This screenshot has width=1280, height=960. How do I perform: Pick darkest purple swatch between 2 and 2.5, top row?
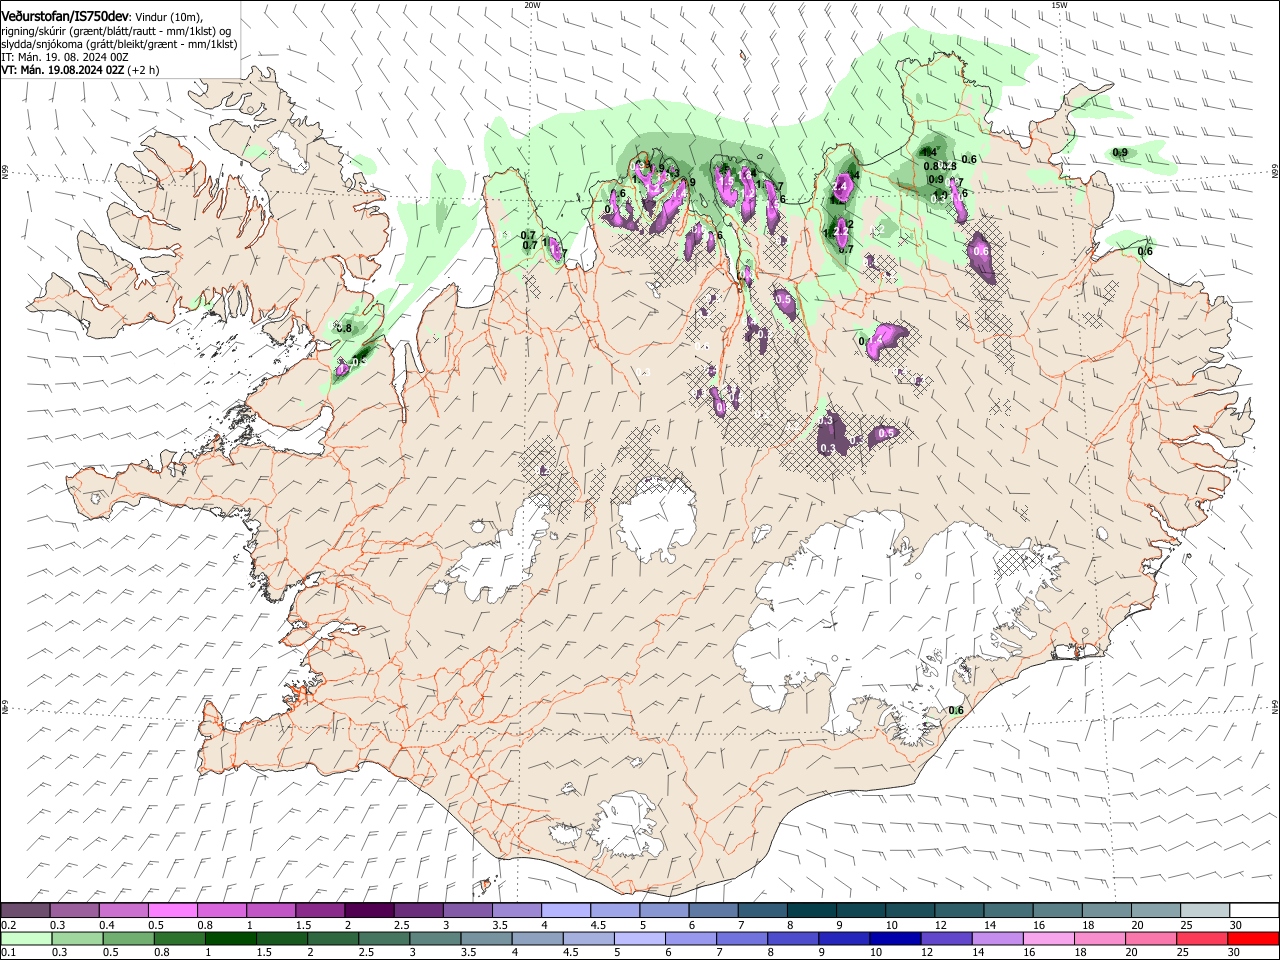pos(369,910)
